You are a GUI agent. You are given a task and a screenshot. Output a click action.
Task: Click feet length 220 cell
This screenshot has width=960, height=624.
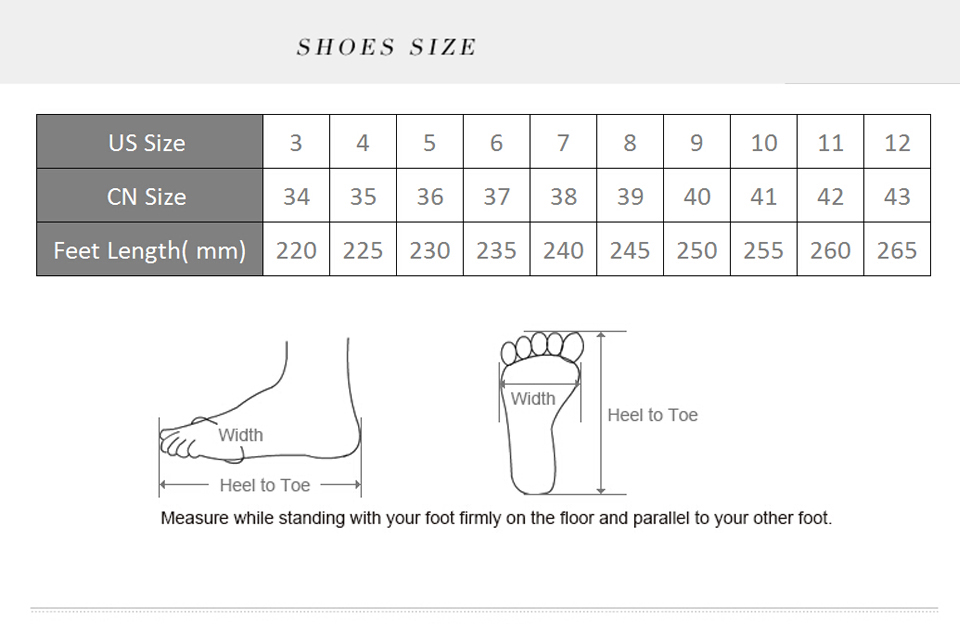[296, 250]
